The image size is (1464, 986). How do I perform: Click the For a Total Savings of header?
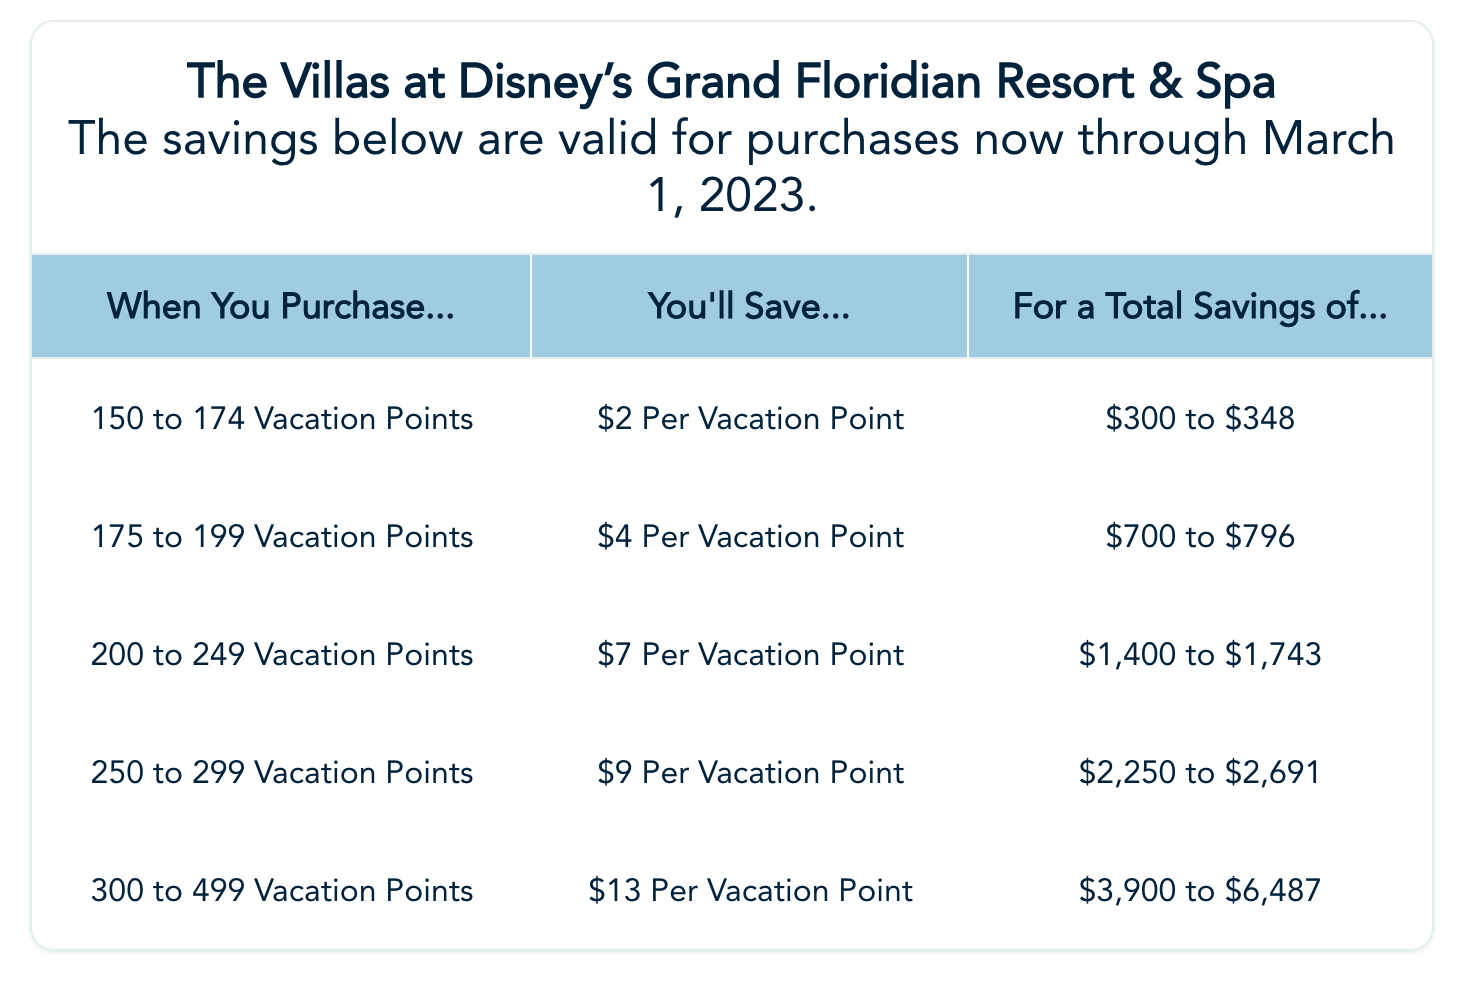click(1200, 306)
